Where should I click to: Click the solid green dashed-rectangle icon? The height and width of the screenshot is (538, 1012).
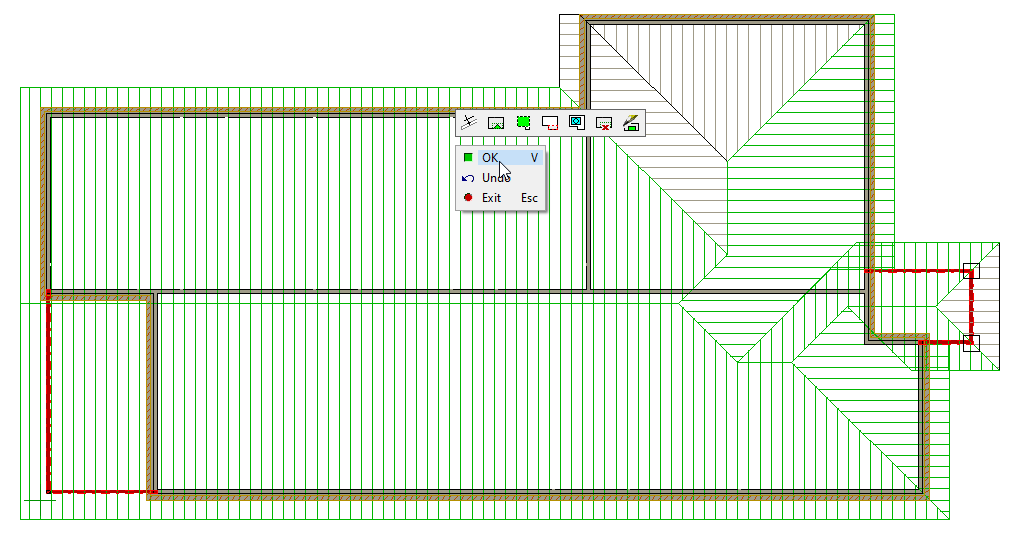pyautogui.click(x=522, y=122)
